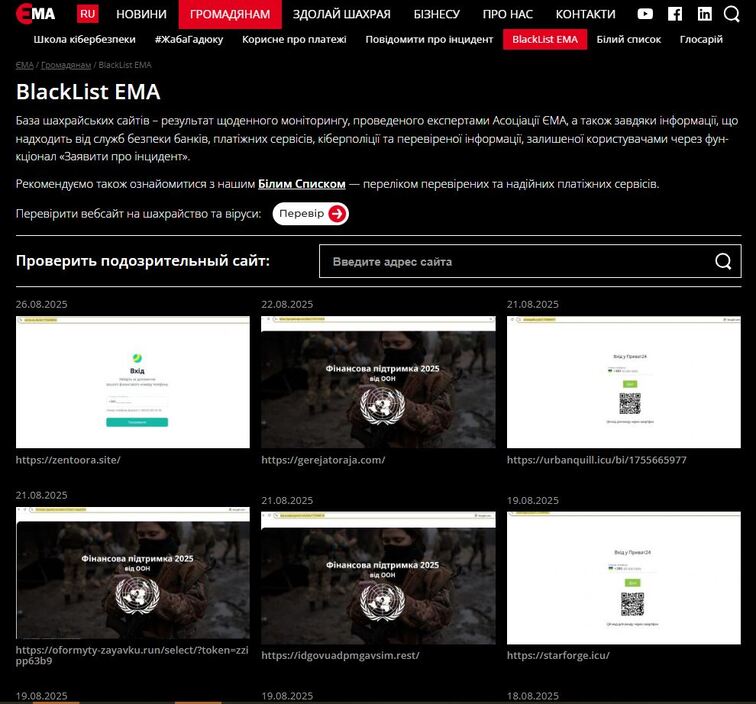Open the EMA LinkedIn page icon
This screenshot has height=704, width=756.
click(x=704, y=14)
